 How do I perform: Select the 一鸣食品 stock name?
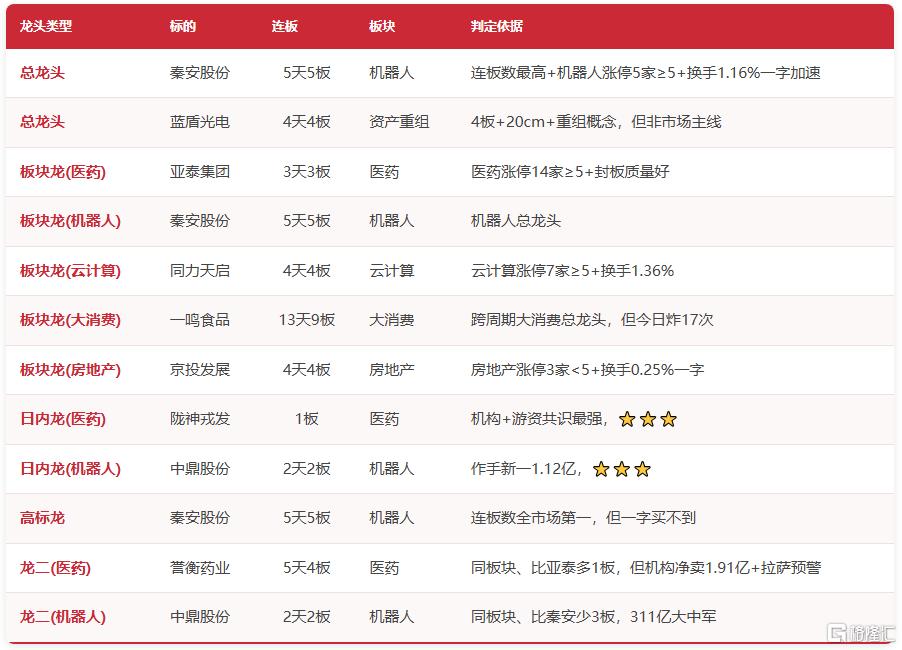coord(200,320)
